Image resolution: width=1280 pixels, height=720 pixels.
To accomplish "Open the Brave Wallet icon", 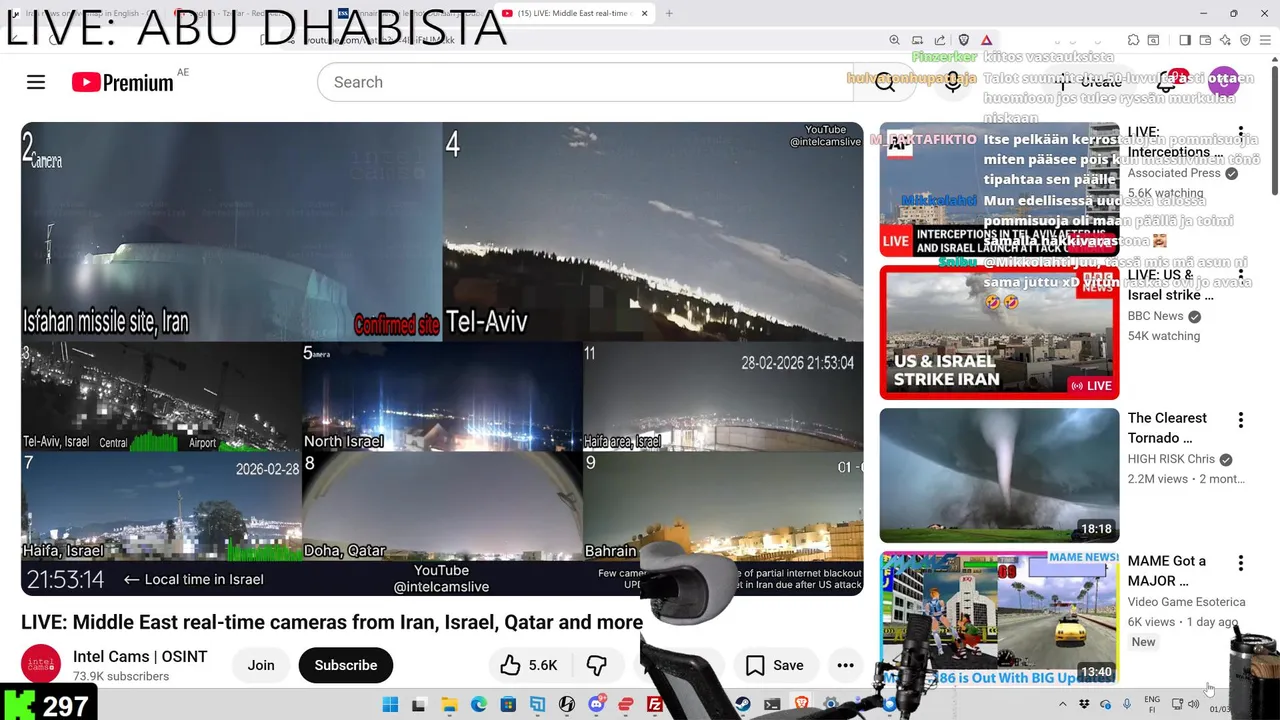I will [x=1205, y=40].
